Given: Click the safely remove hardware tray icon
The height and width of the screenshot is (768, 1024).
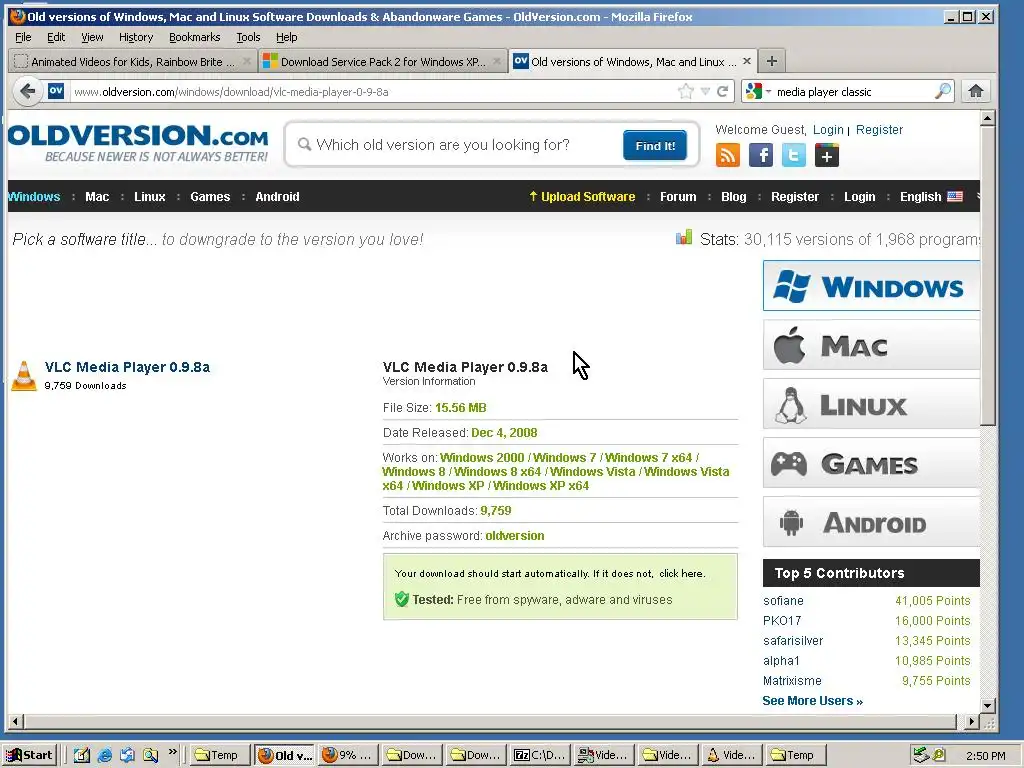Looking at the screenshot, I should coord(921,755).
